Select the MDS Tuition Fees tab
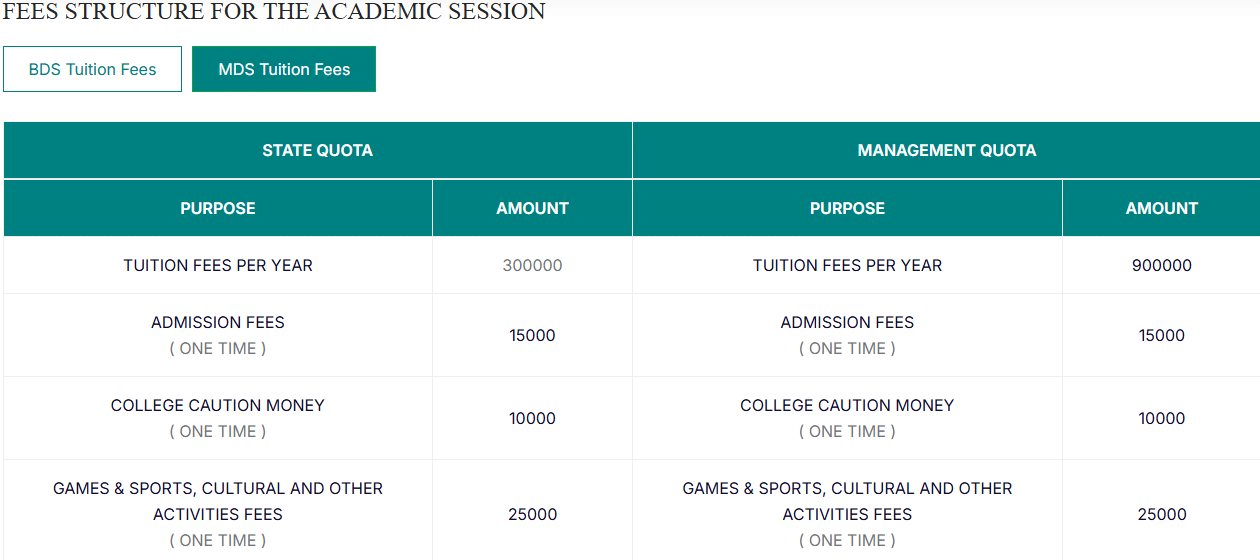 pyautogui.click(x=284, y=70)
